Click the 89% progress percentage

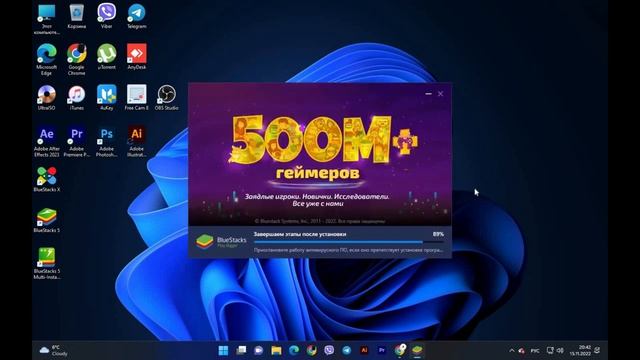pos(438,234)
